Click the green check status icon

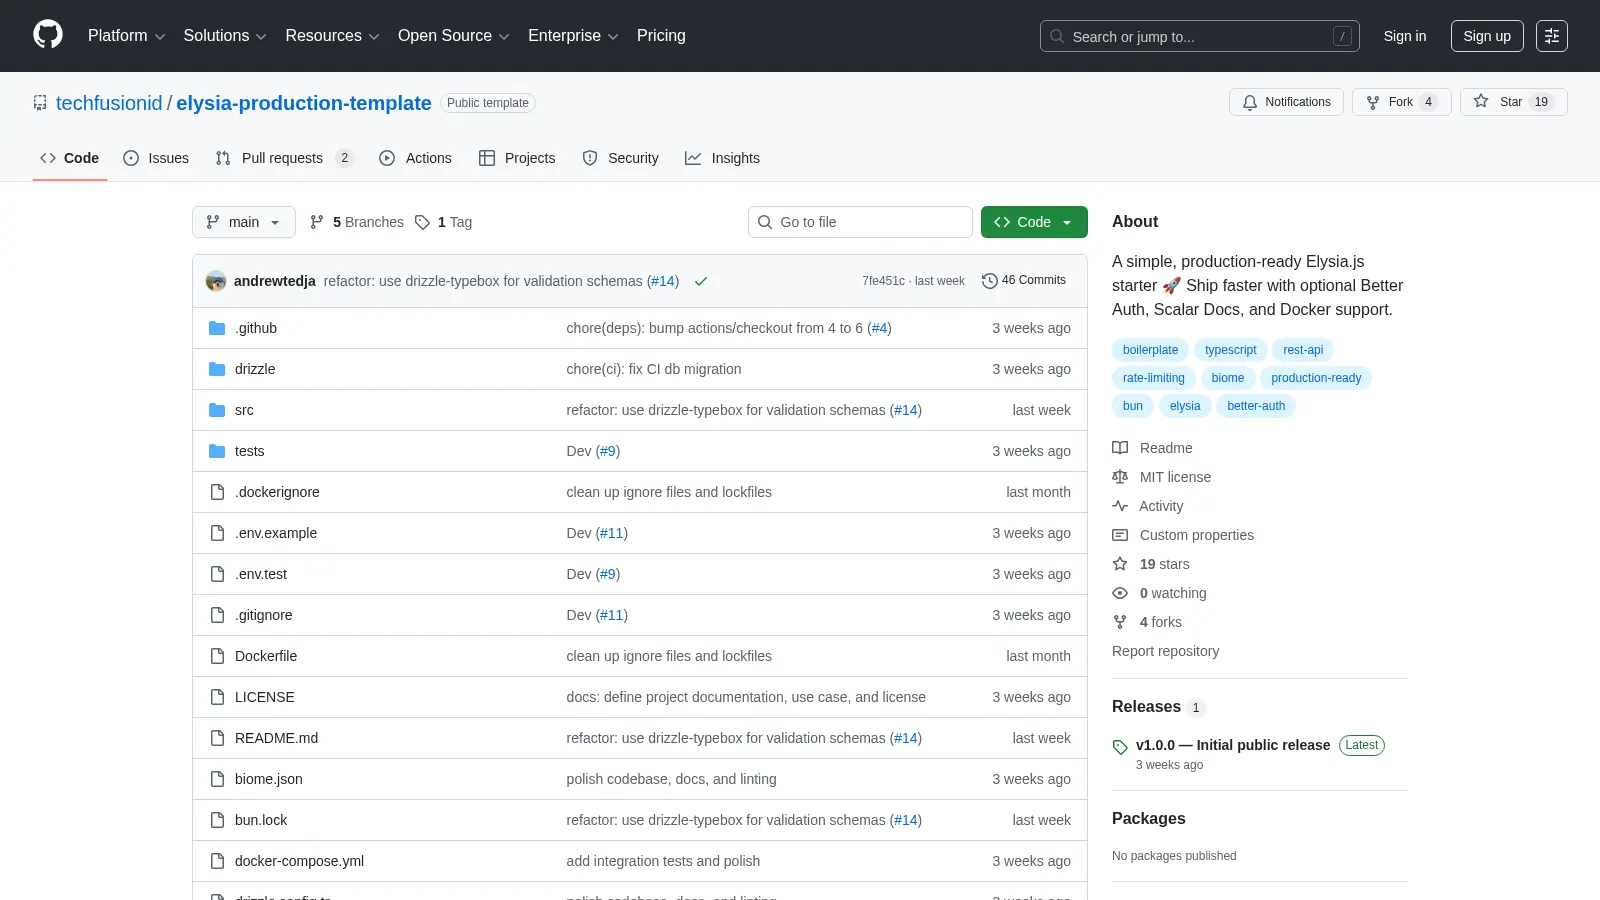[x=701, y=281]
